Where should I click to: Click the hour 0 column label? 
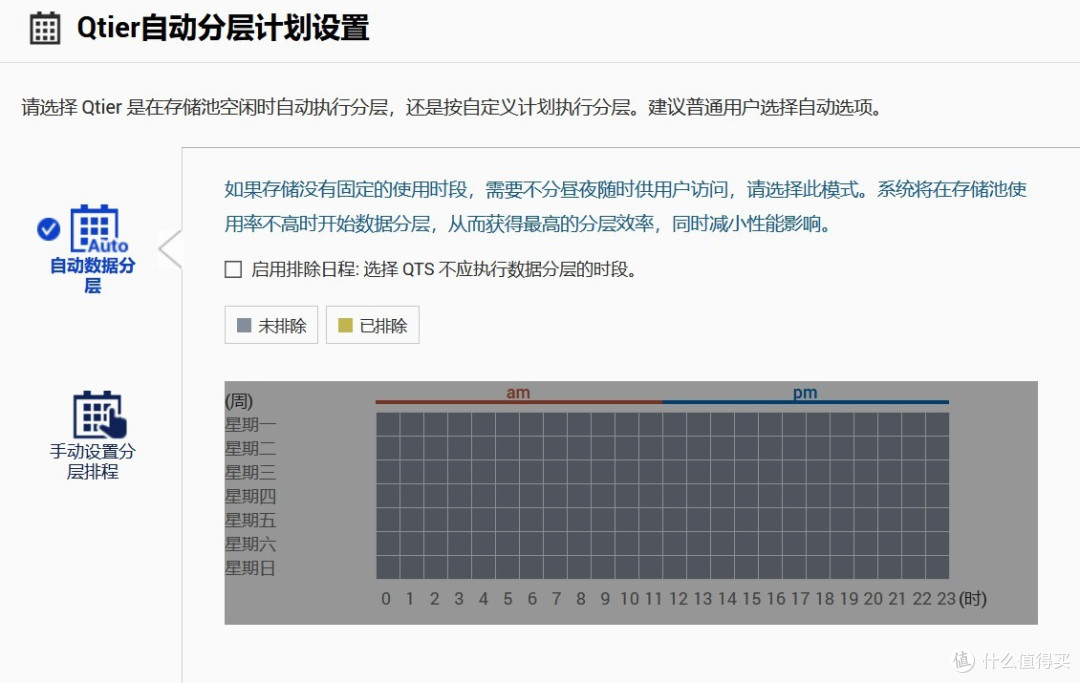click(386, 599)
